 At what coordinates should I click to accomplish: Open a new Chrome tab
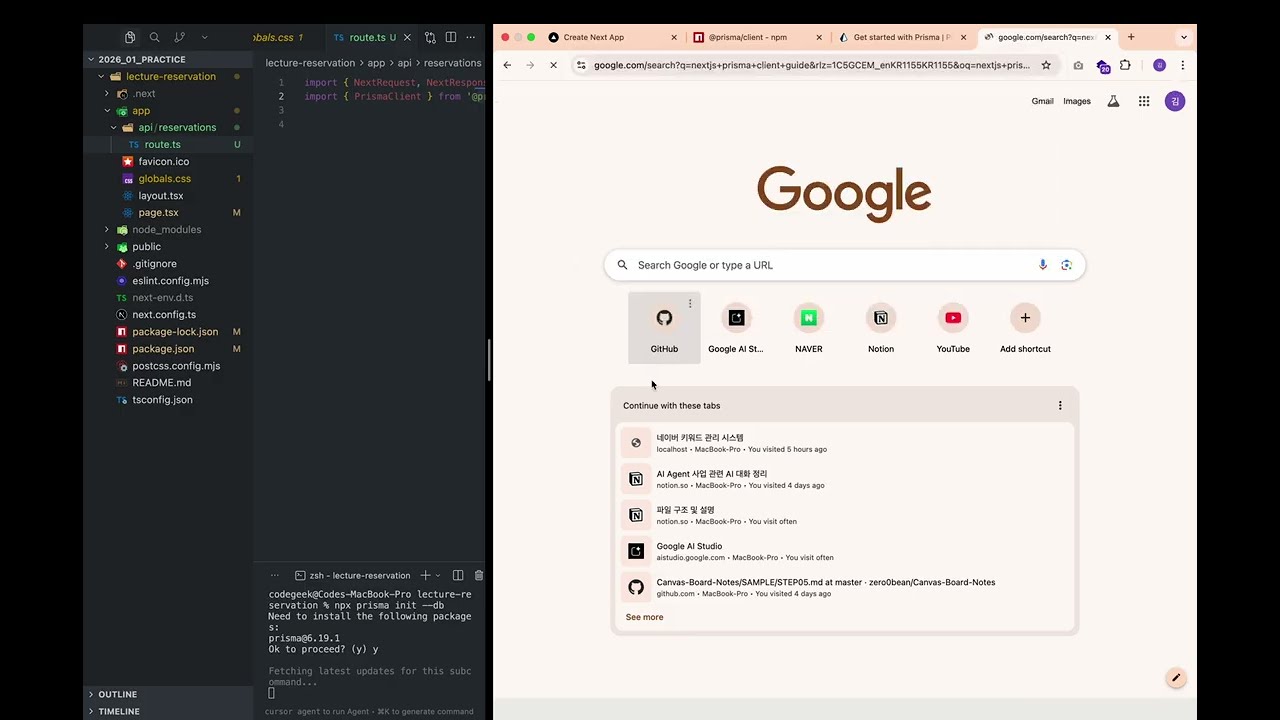[x=1131, y=37]
